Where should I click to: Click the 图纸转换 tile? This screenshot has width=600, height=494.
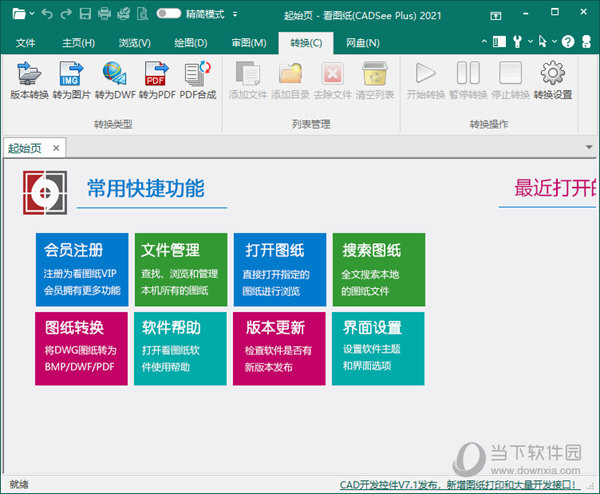[81, 349]
